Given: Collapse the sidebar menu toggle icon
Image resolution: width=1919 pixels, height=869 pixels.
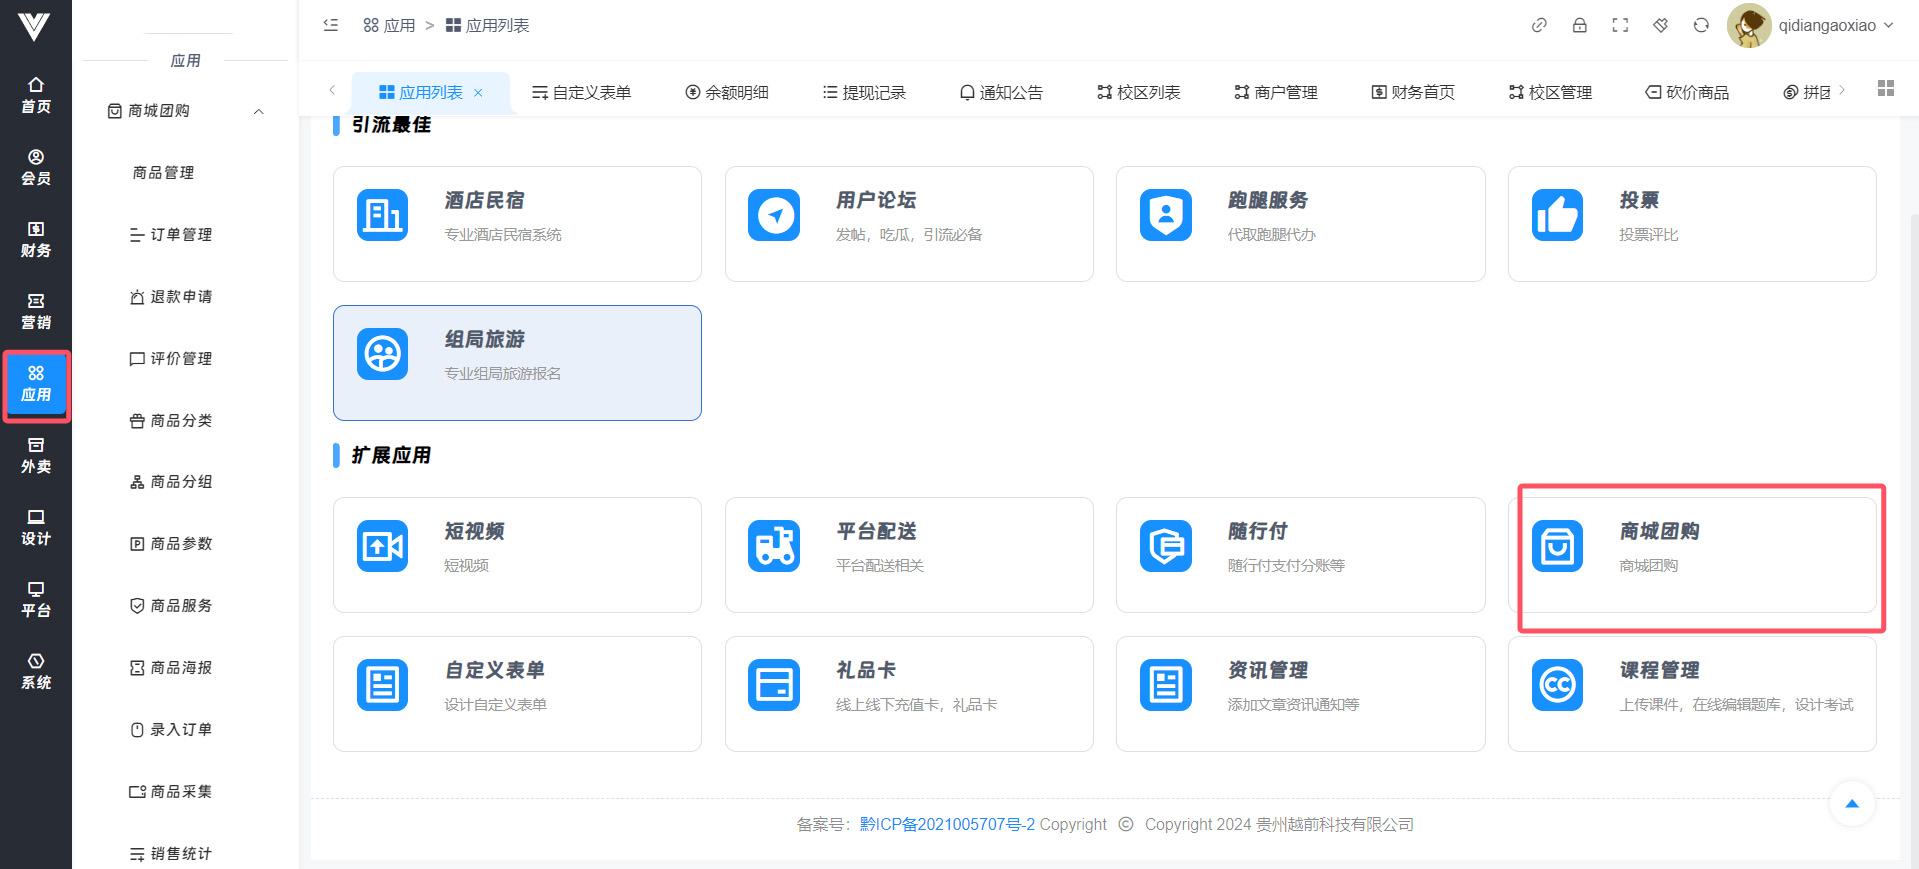Looking at the screenshot, I should coord(331,26).
